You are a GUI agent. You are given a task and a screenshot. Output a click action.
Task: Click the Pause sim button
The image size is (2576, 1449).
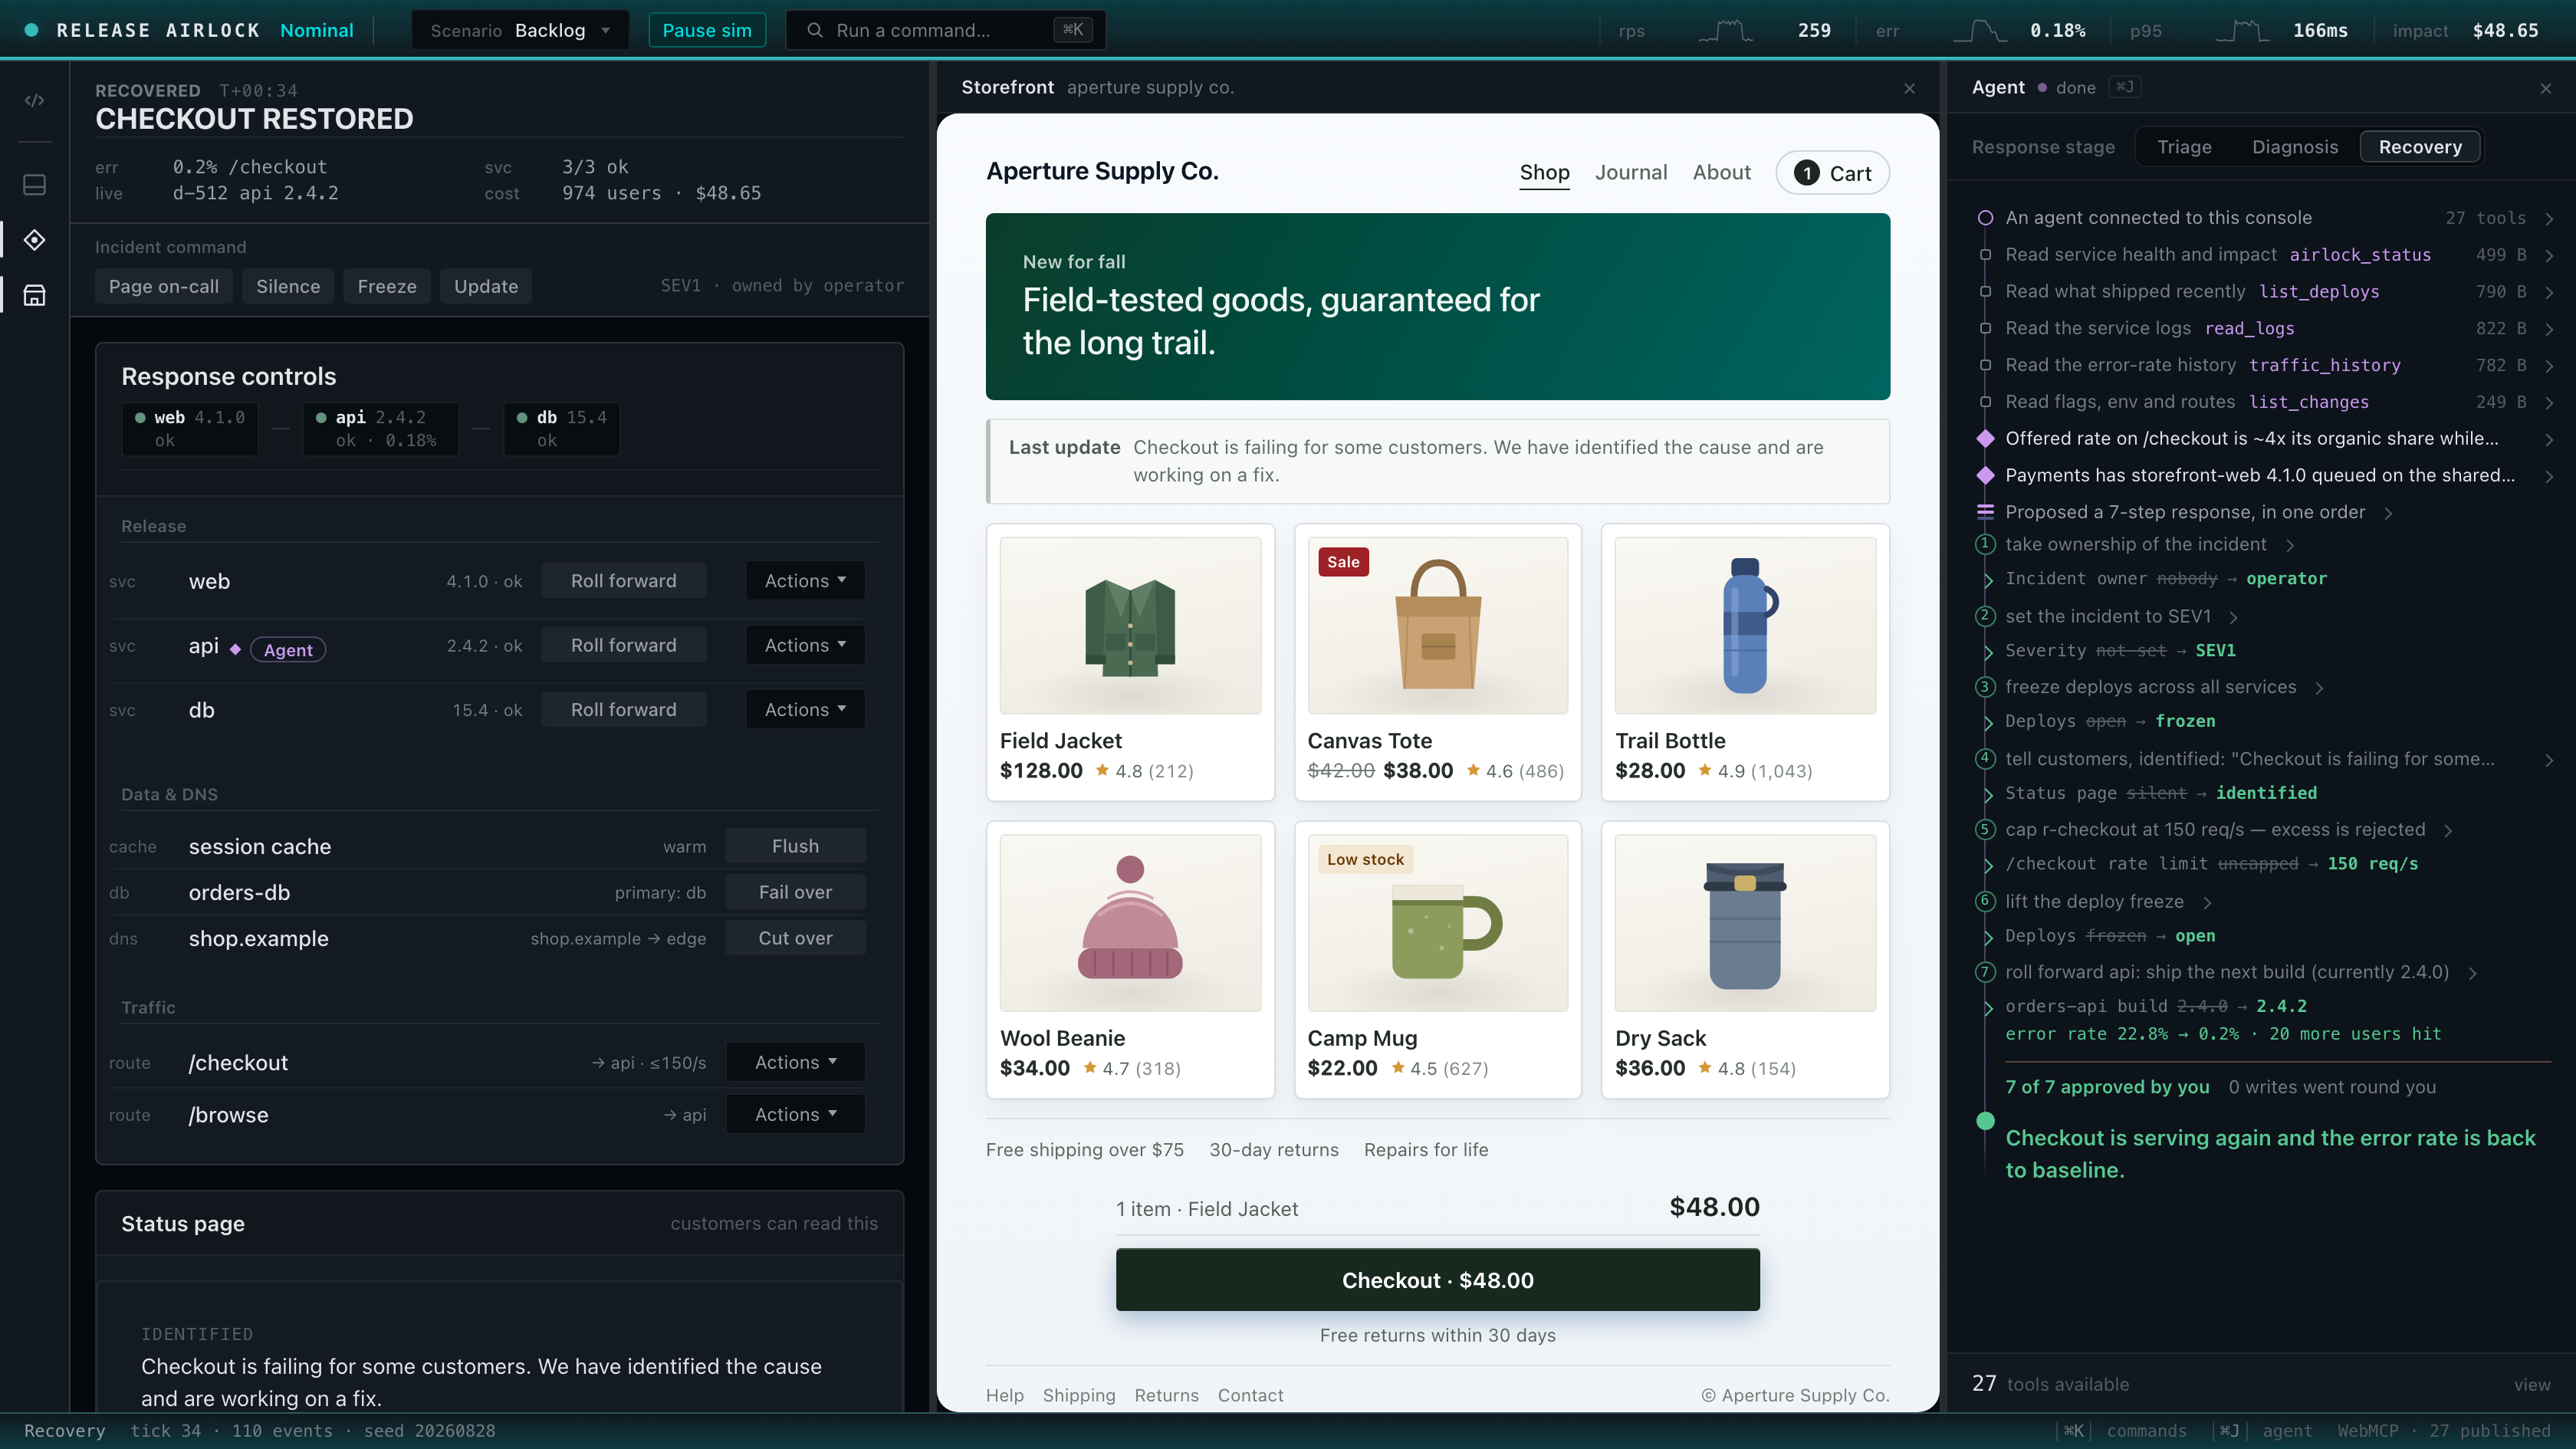(707, 30)
